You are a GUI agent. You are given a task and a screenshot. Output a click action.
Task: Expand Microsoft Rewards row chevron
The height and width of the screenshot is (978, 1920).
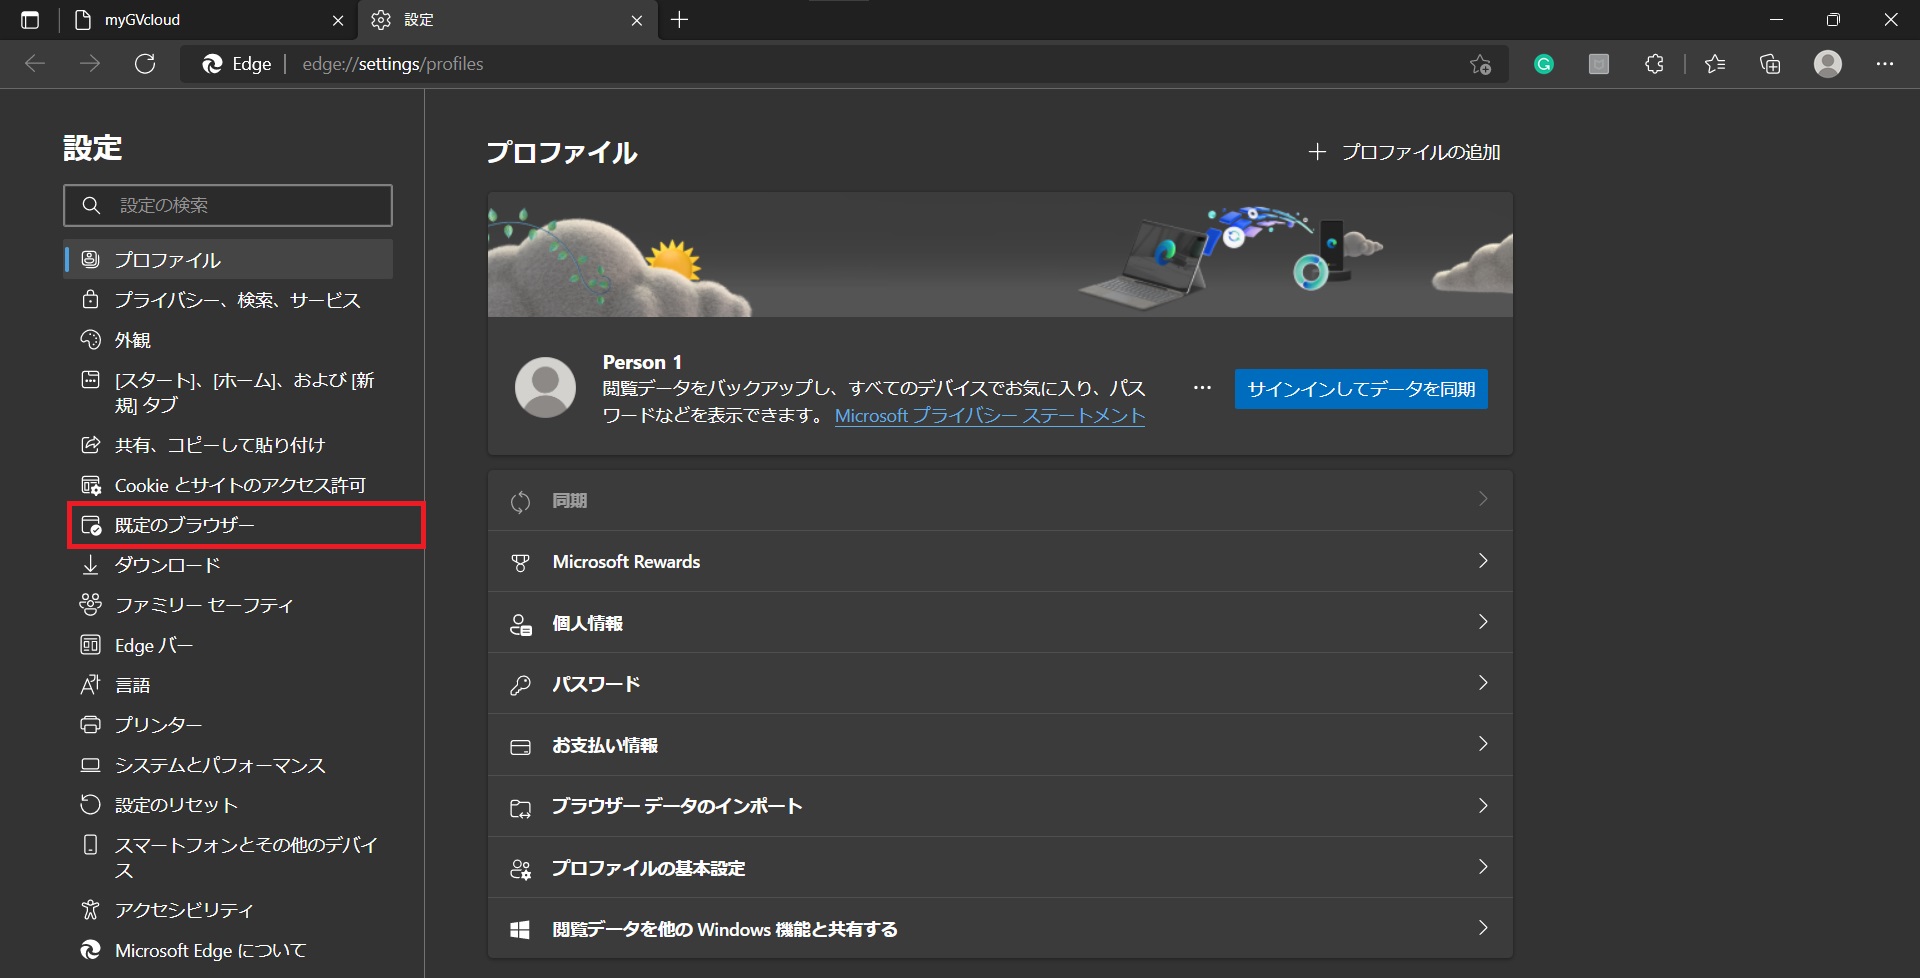(1483, 561)
